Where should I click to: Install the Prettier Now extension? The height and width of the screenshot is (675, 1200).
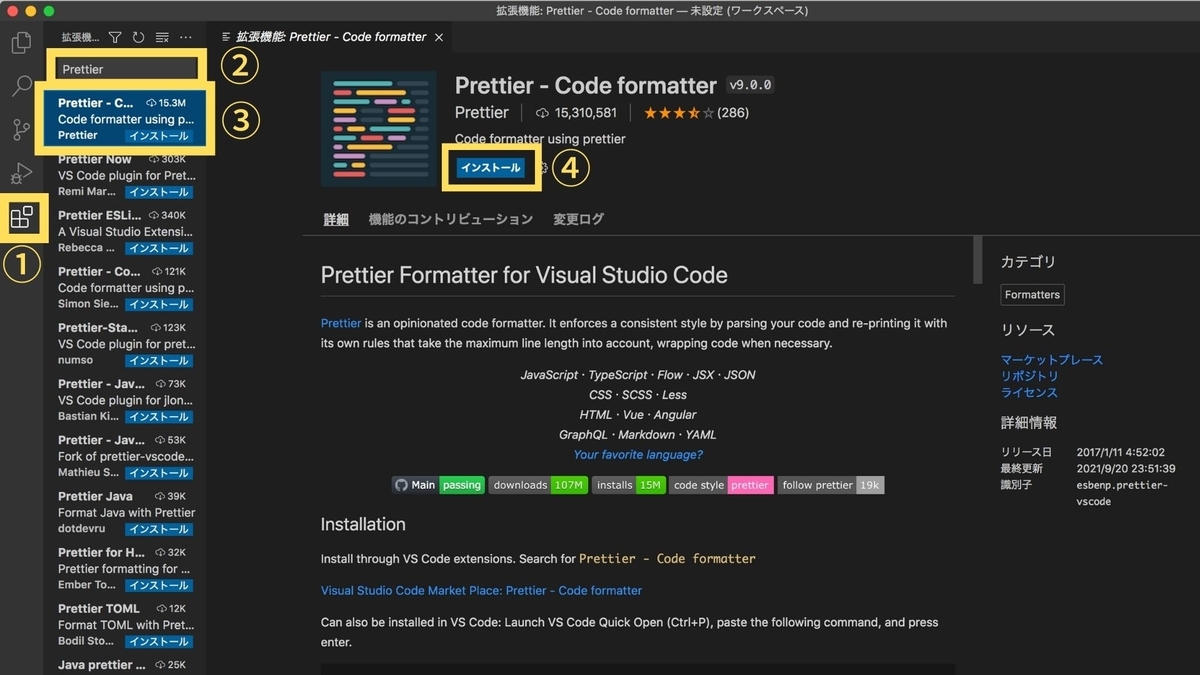158,192
